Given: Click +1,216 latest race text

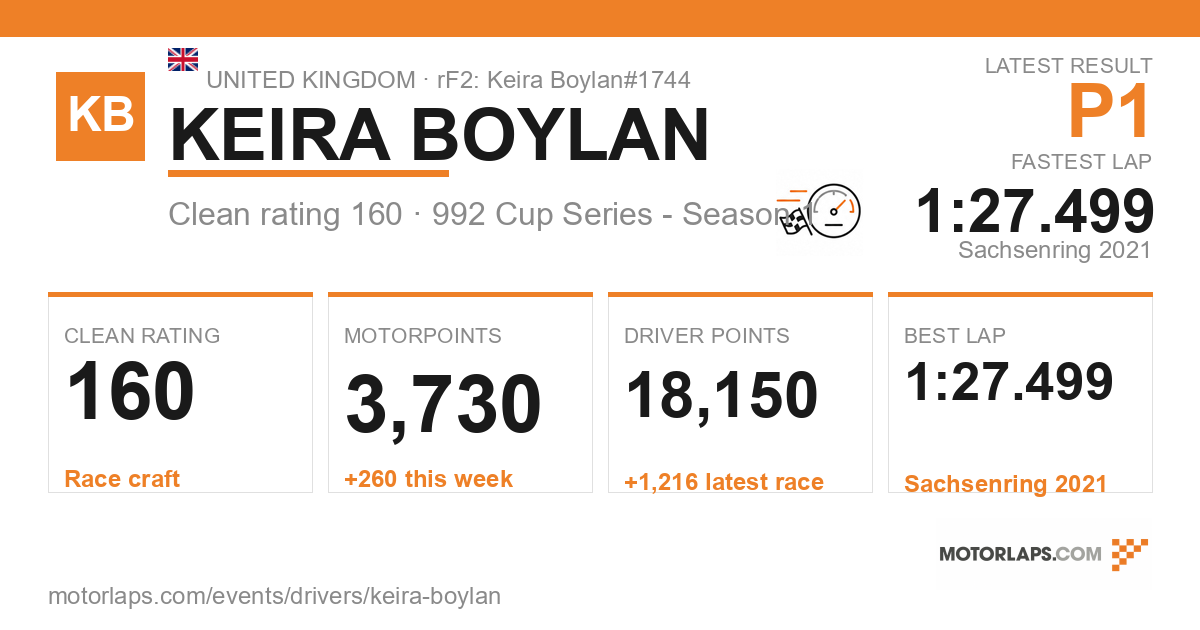Looking at the screenshot, I should [724, 482].
